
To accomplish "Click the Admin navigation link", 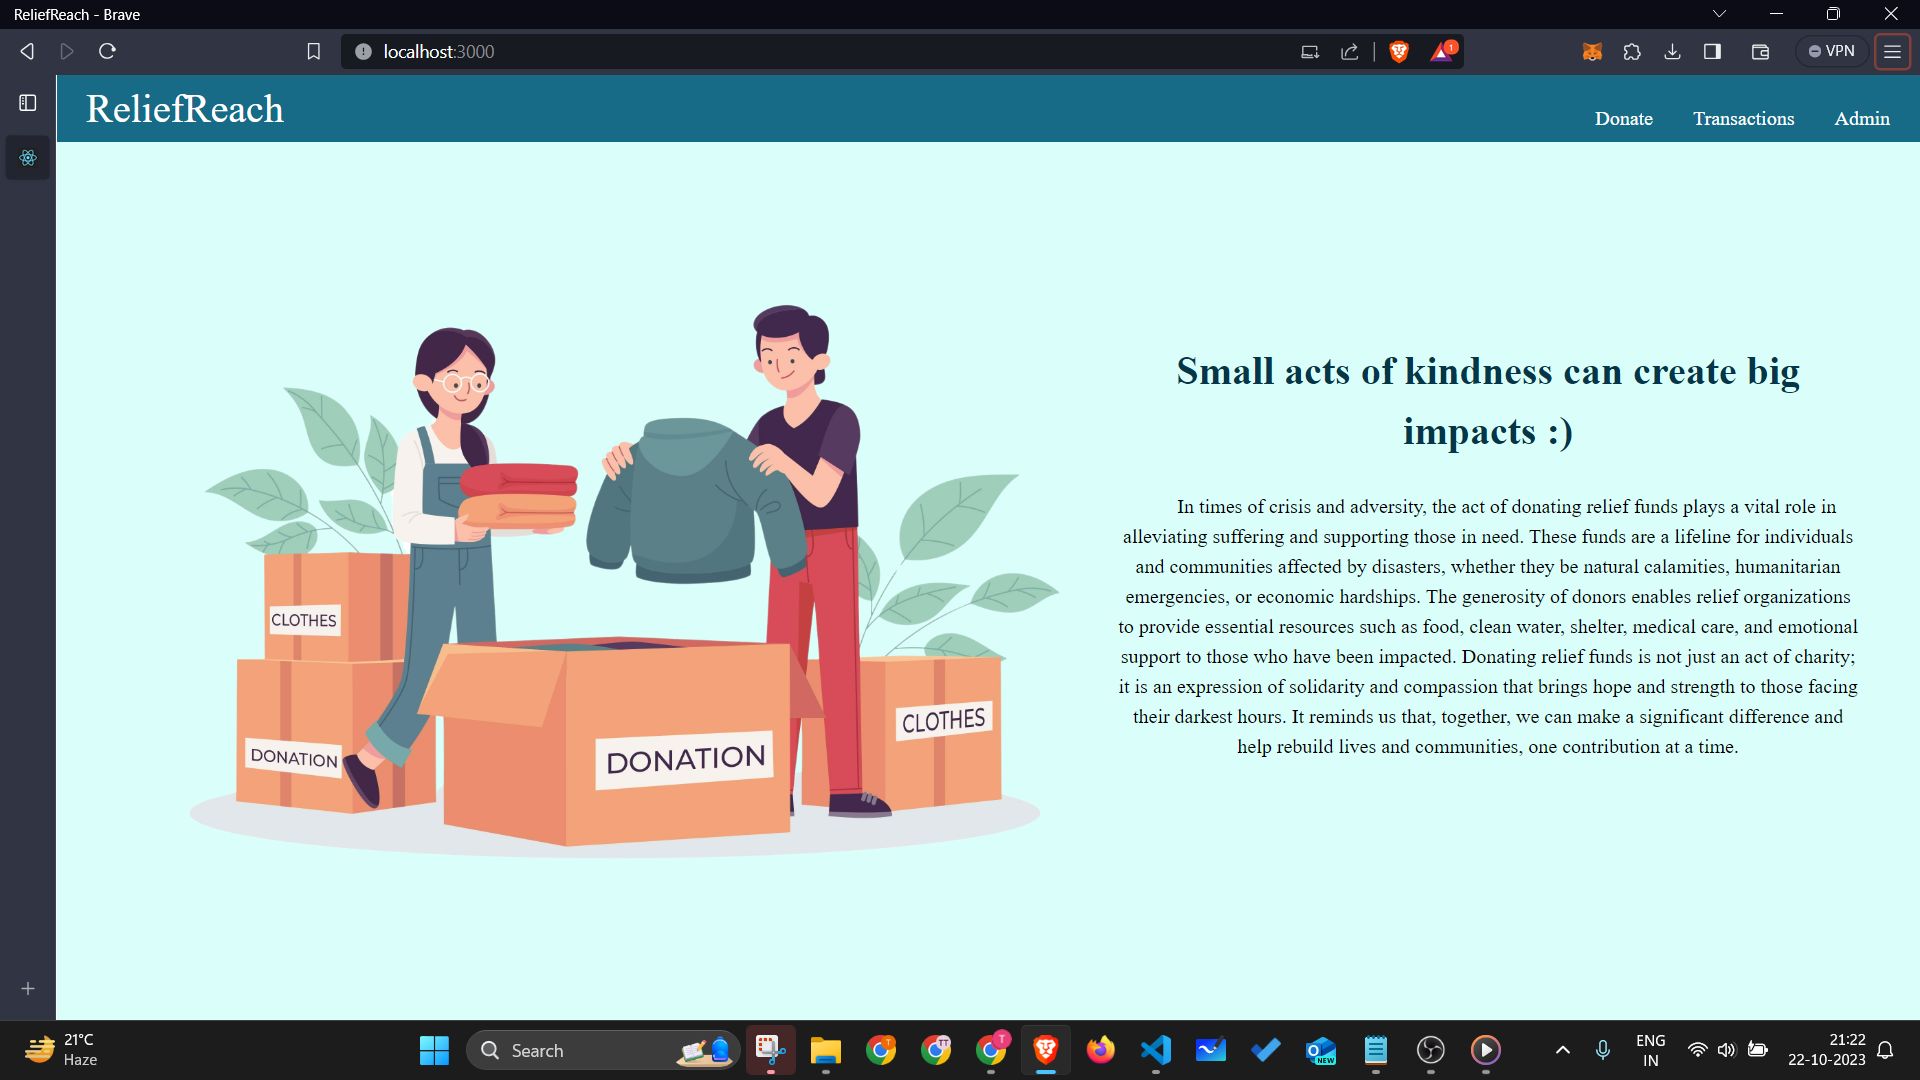I will (x=1862, y=117).
